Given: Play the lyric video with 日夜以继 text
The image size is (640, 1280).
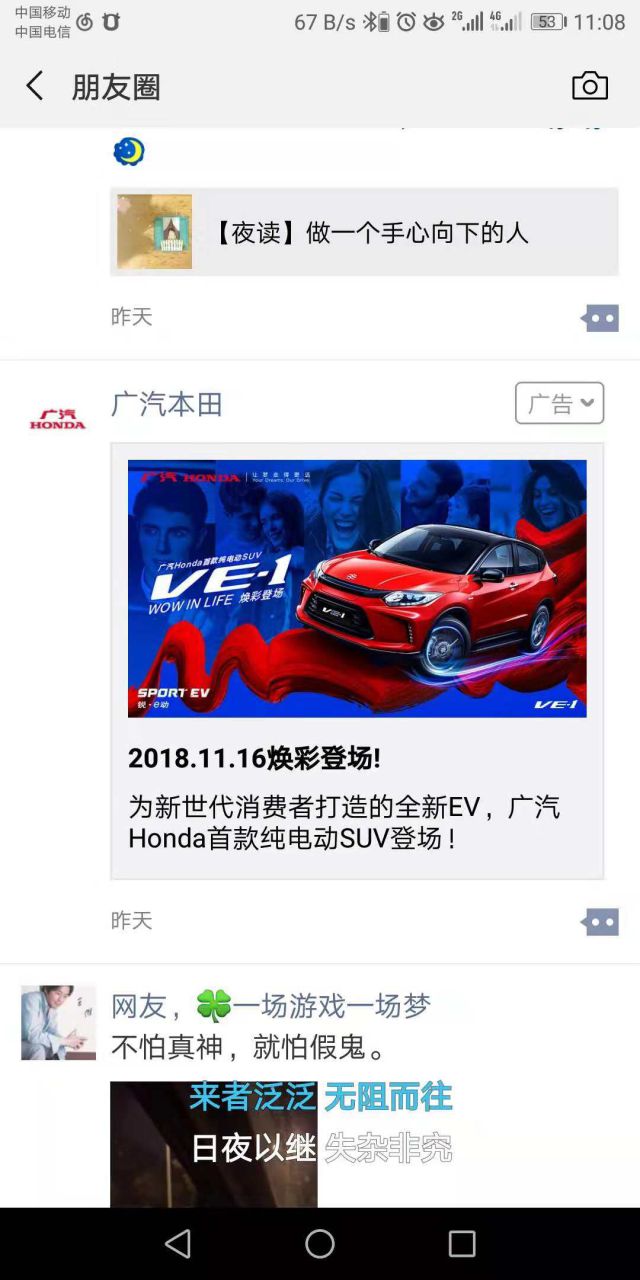Looking at the screenshot, I should coord(213,1143).
